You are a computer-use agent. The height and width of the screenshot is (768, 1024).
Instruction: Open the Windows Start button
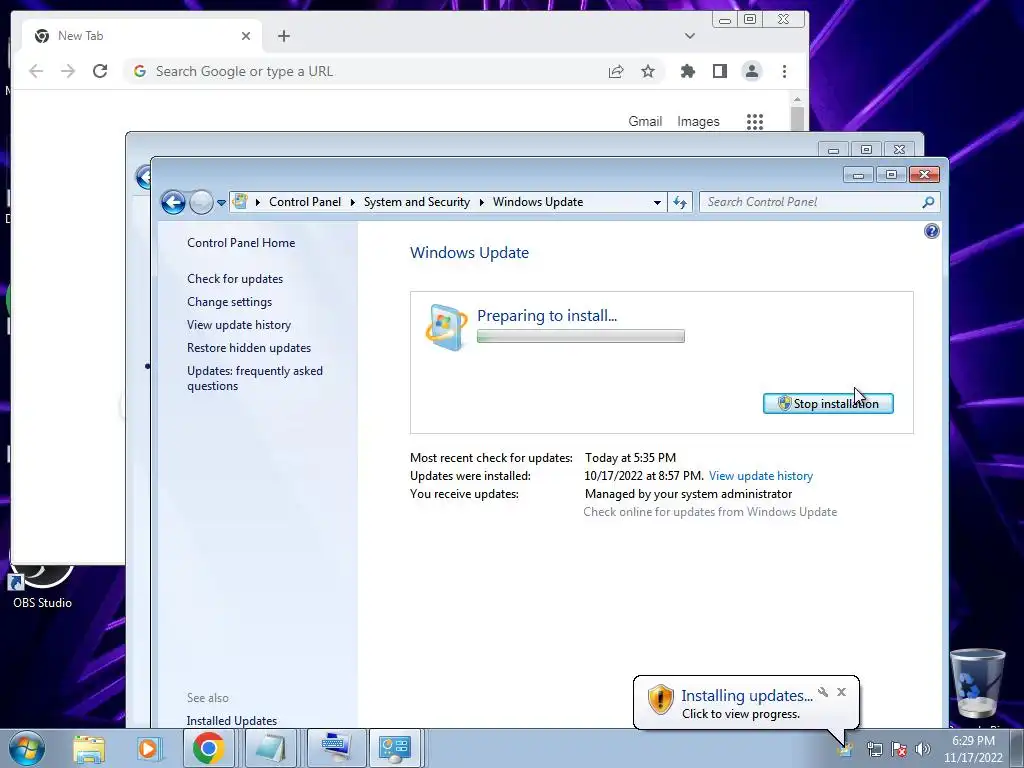pyautogui.click(x=27, y=748)
